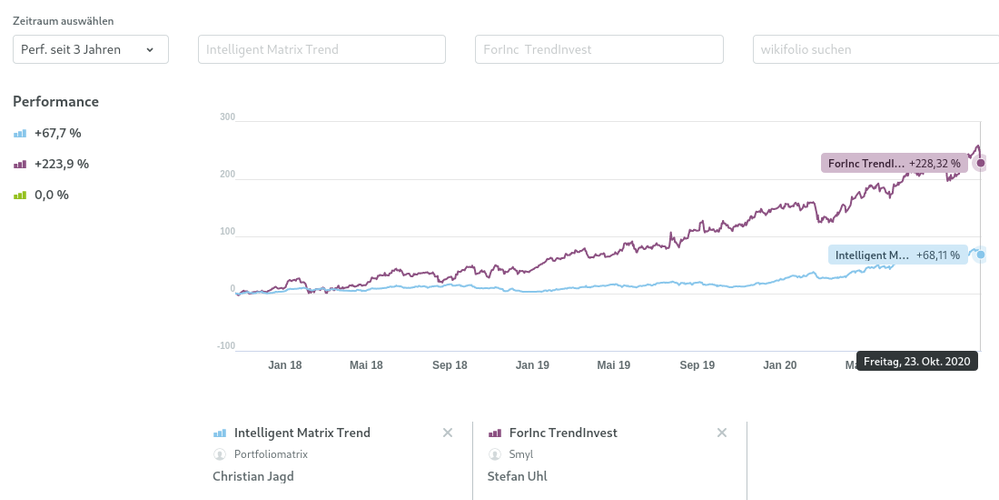Click the purple bar-chart icon beside +223,9 %
This screenshot has height=500, width=999.
(x=20, y=164)
